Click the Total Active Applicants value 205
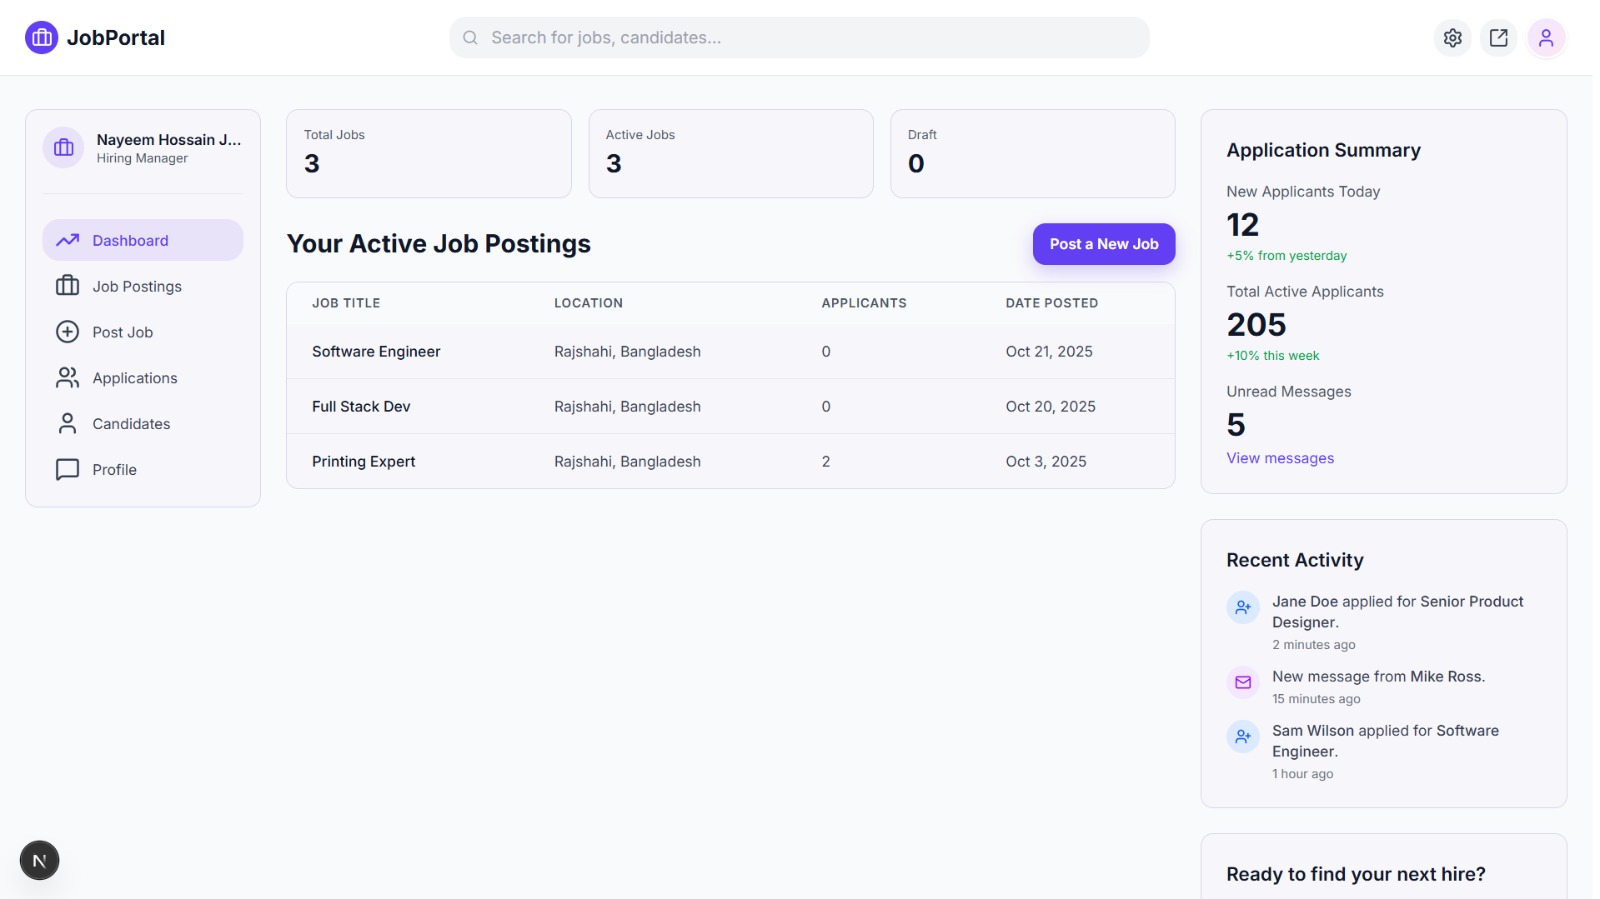Image resolution: width=1600 pixels, height=899 pixels. [x=1256, y=325]
